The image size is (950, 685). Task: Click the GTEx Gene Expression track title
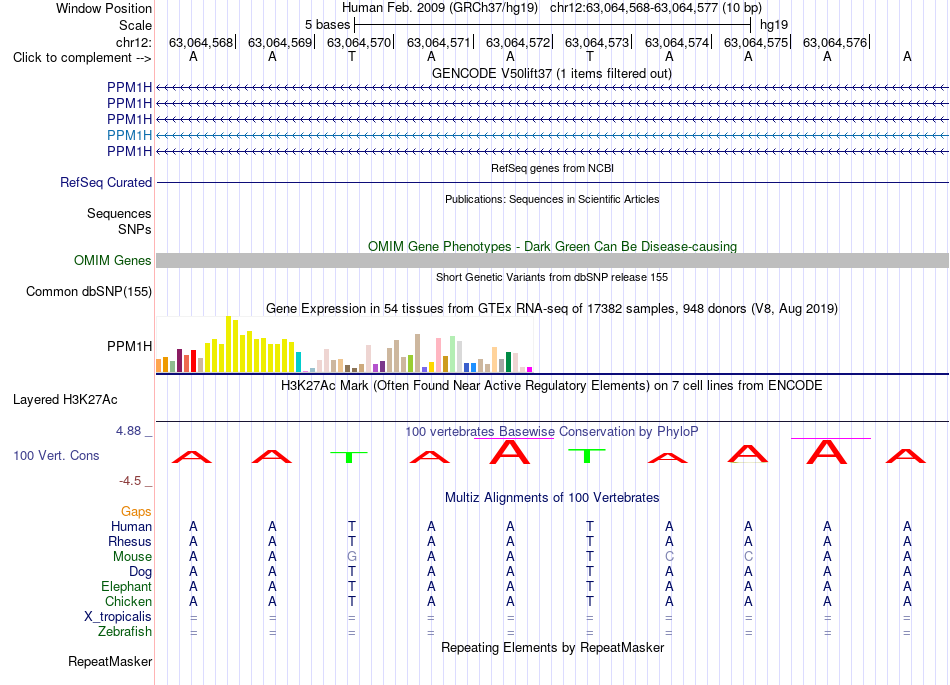coord(551,308)
